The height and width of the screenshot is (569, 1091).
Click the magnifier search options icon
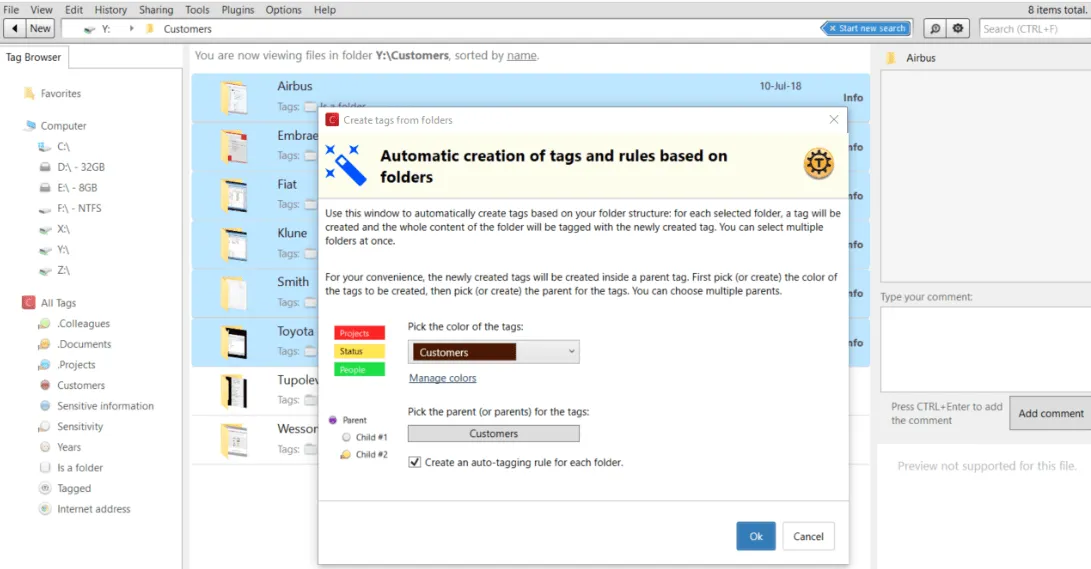point(935,29)
